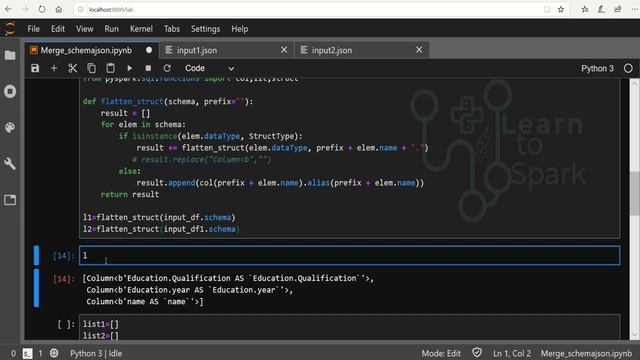The image size is (640, 360).
Task: Click the Ln 1, Col 2 status indicator
Action: [512, 353]
